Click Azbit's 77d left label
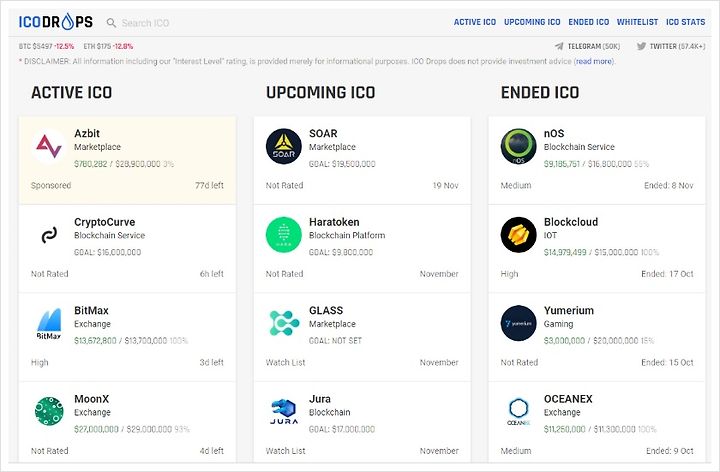 209,185
